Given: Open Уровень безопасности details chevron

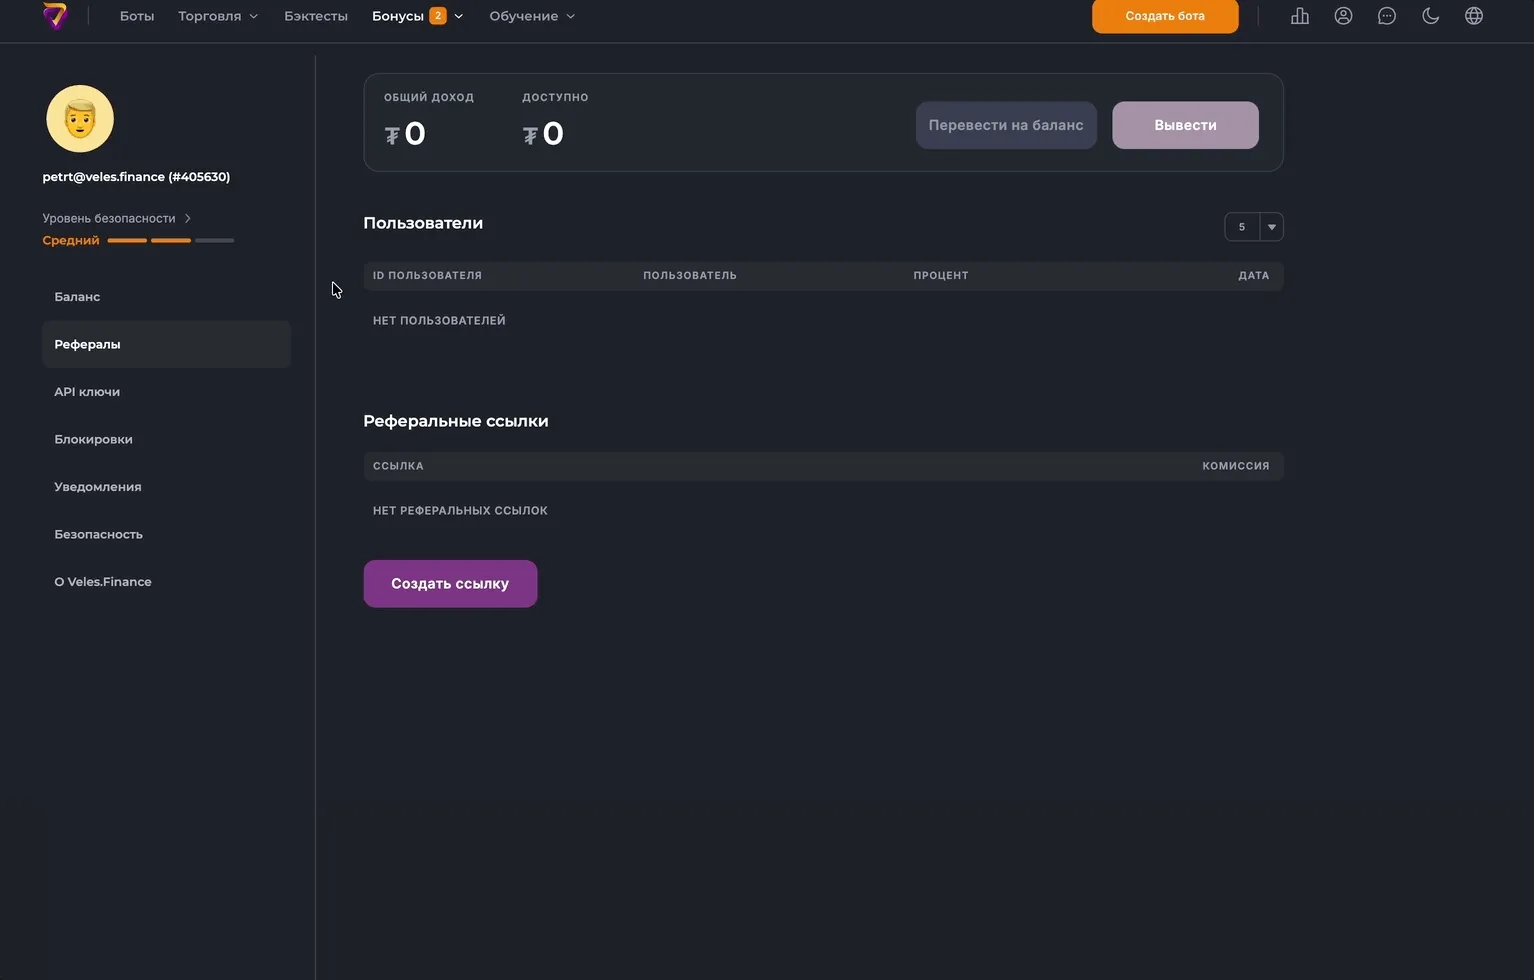Looking at the screenshot, I should tap(187, 218).
